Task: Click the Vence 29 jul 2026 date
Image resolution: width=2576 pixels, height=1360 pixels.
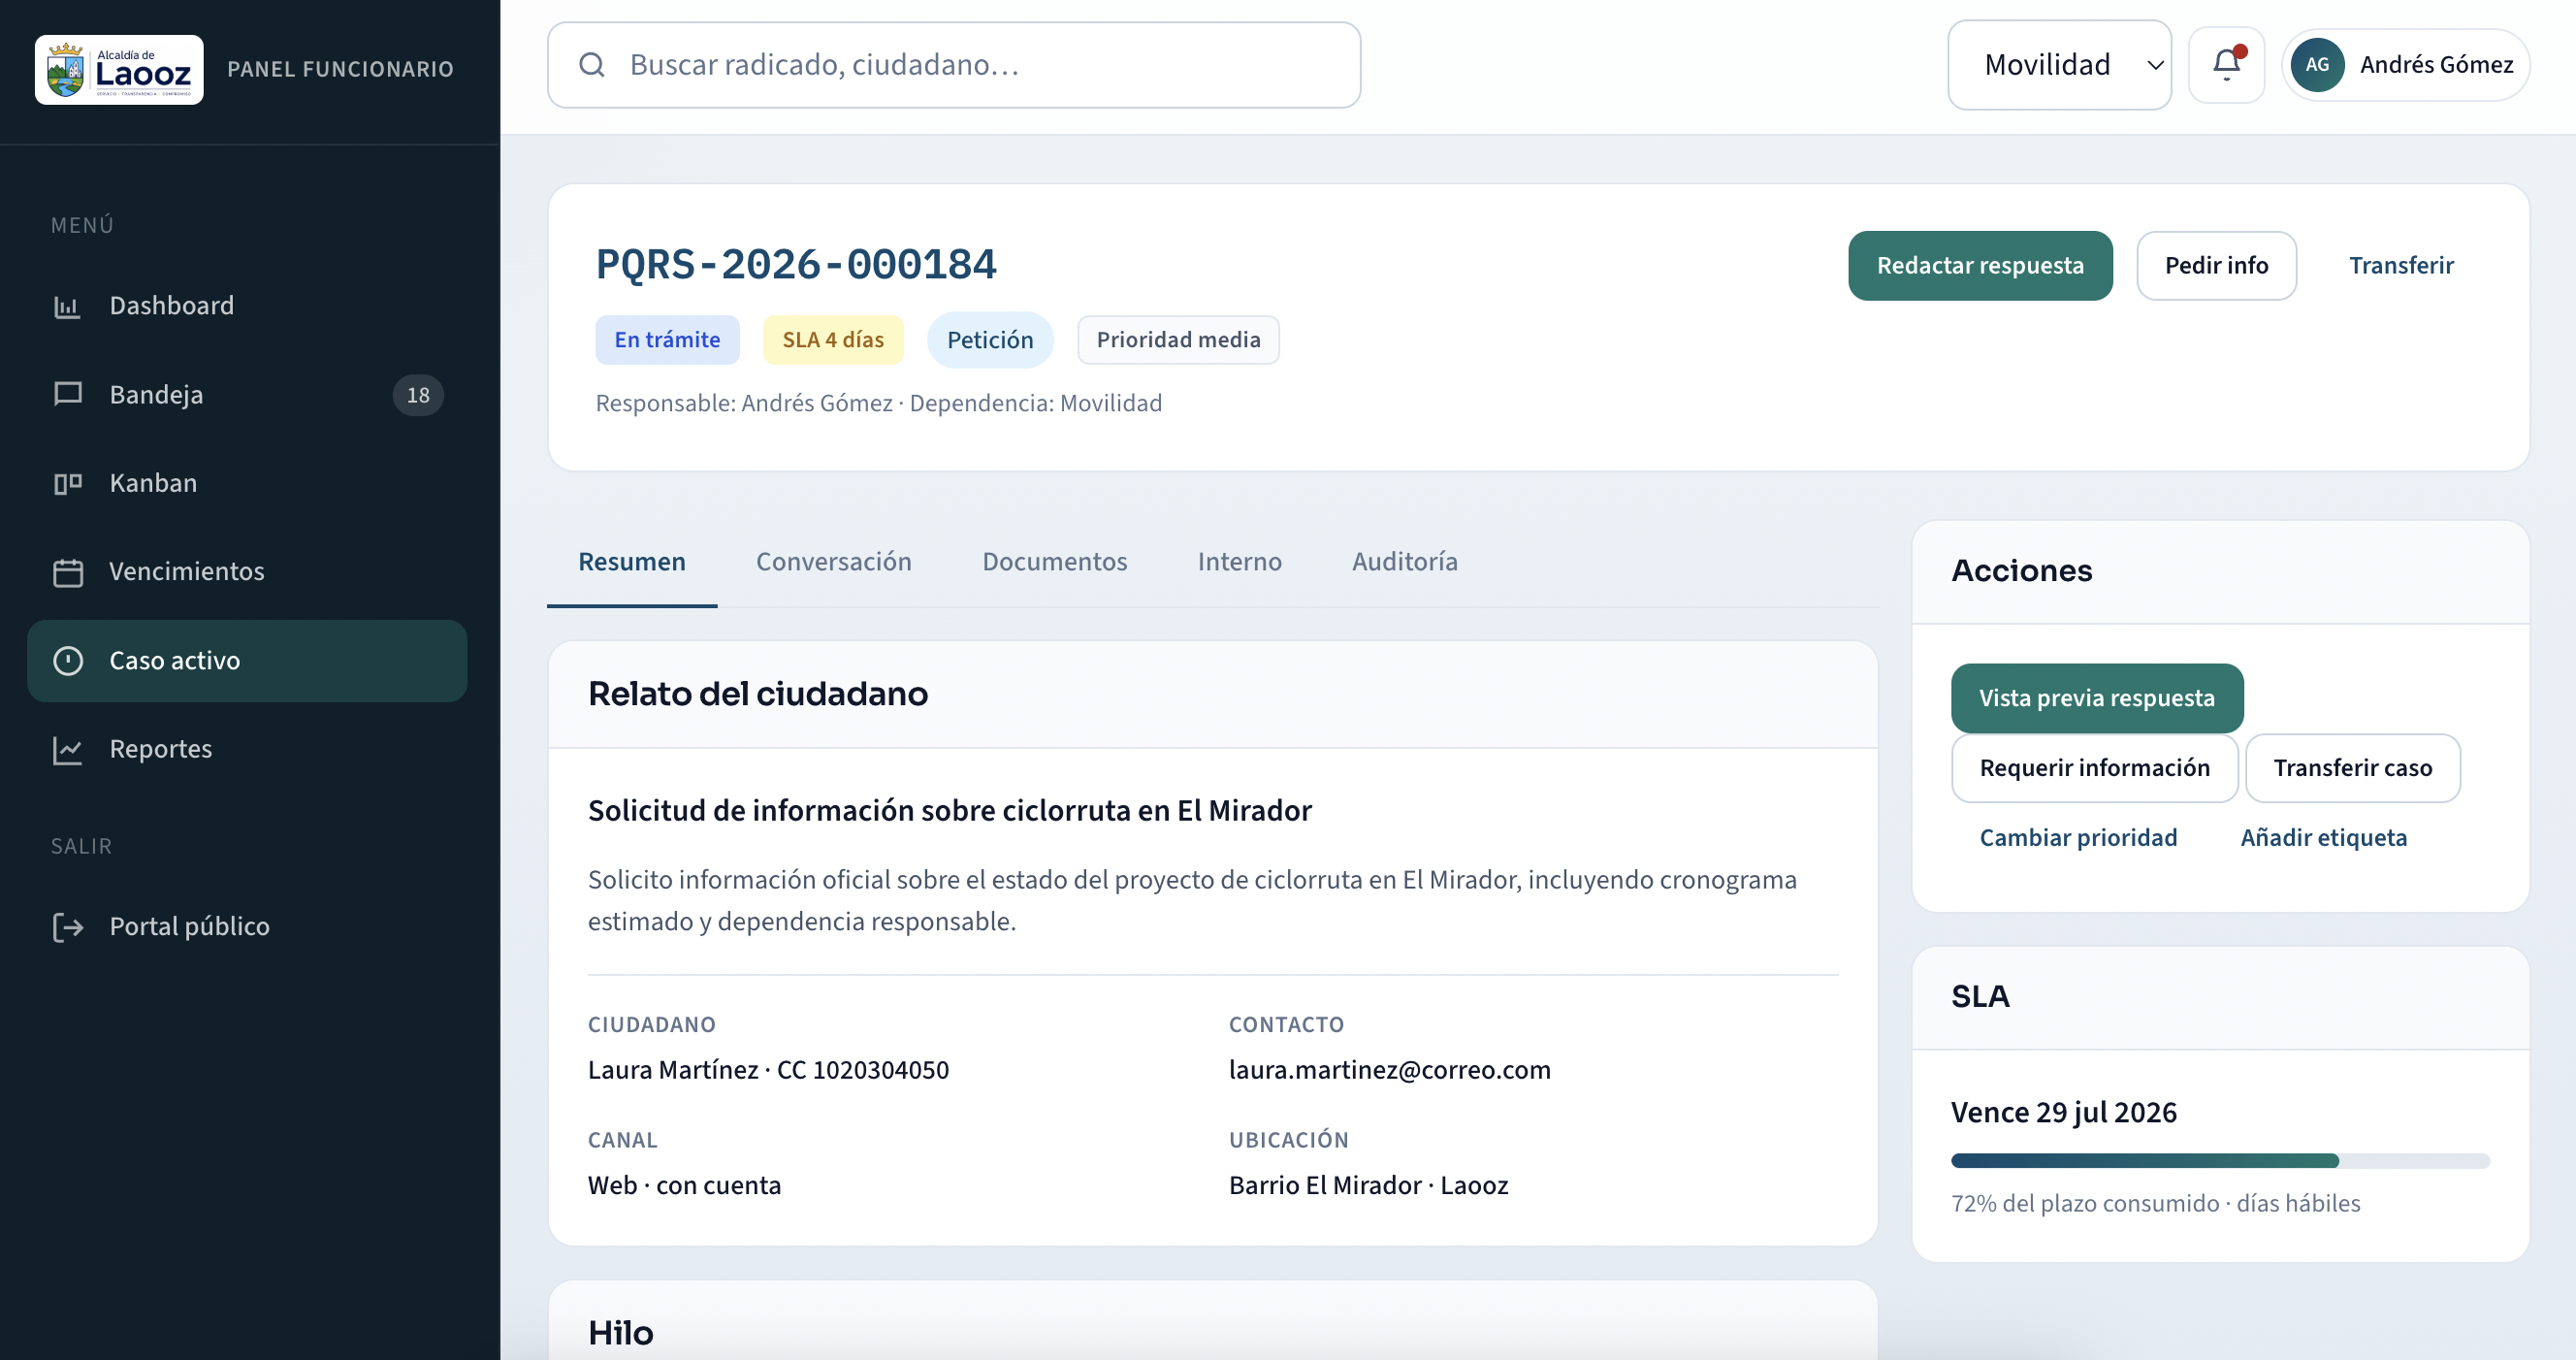Action: pos(2063,1112)
